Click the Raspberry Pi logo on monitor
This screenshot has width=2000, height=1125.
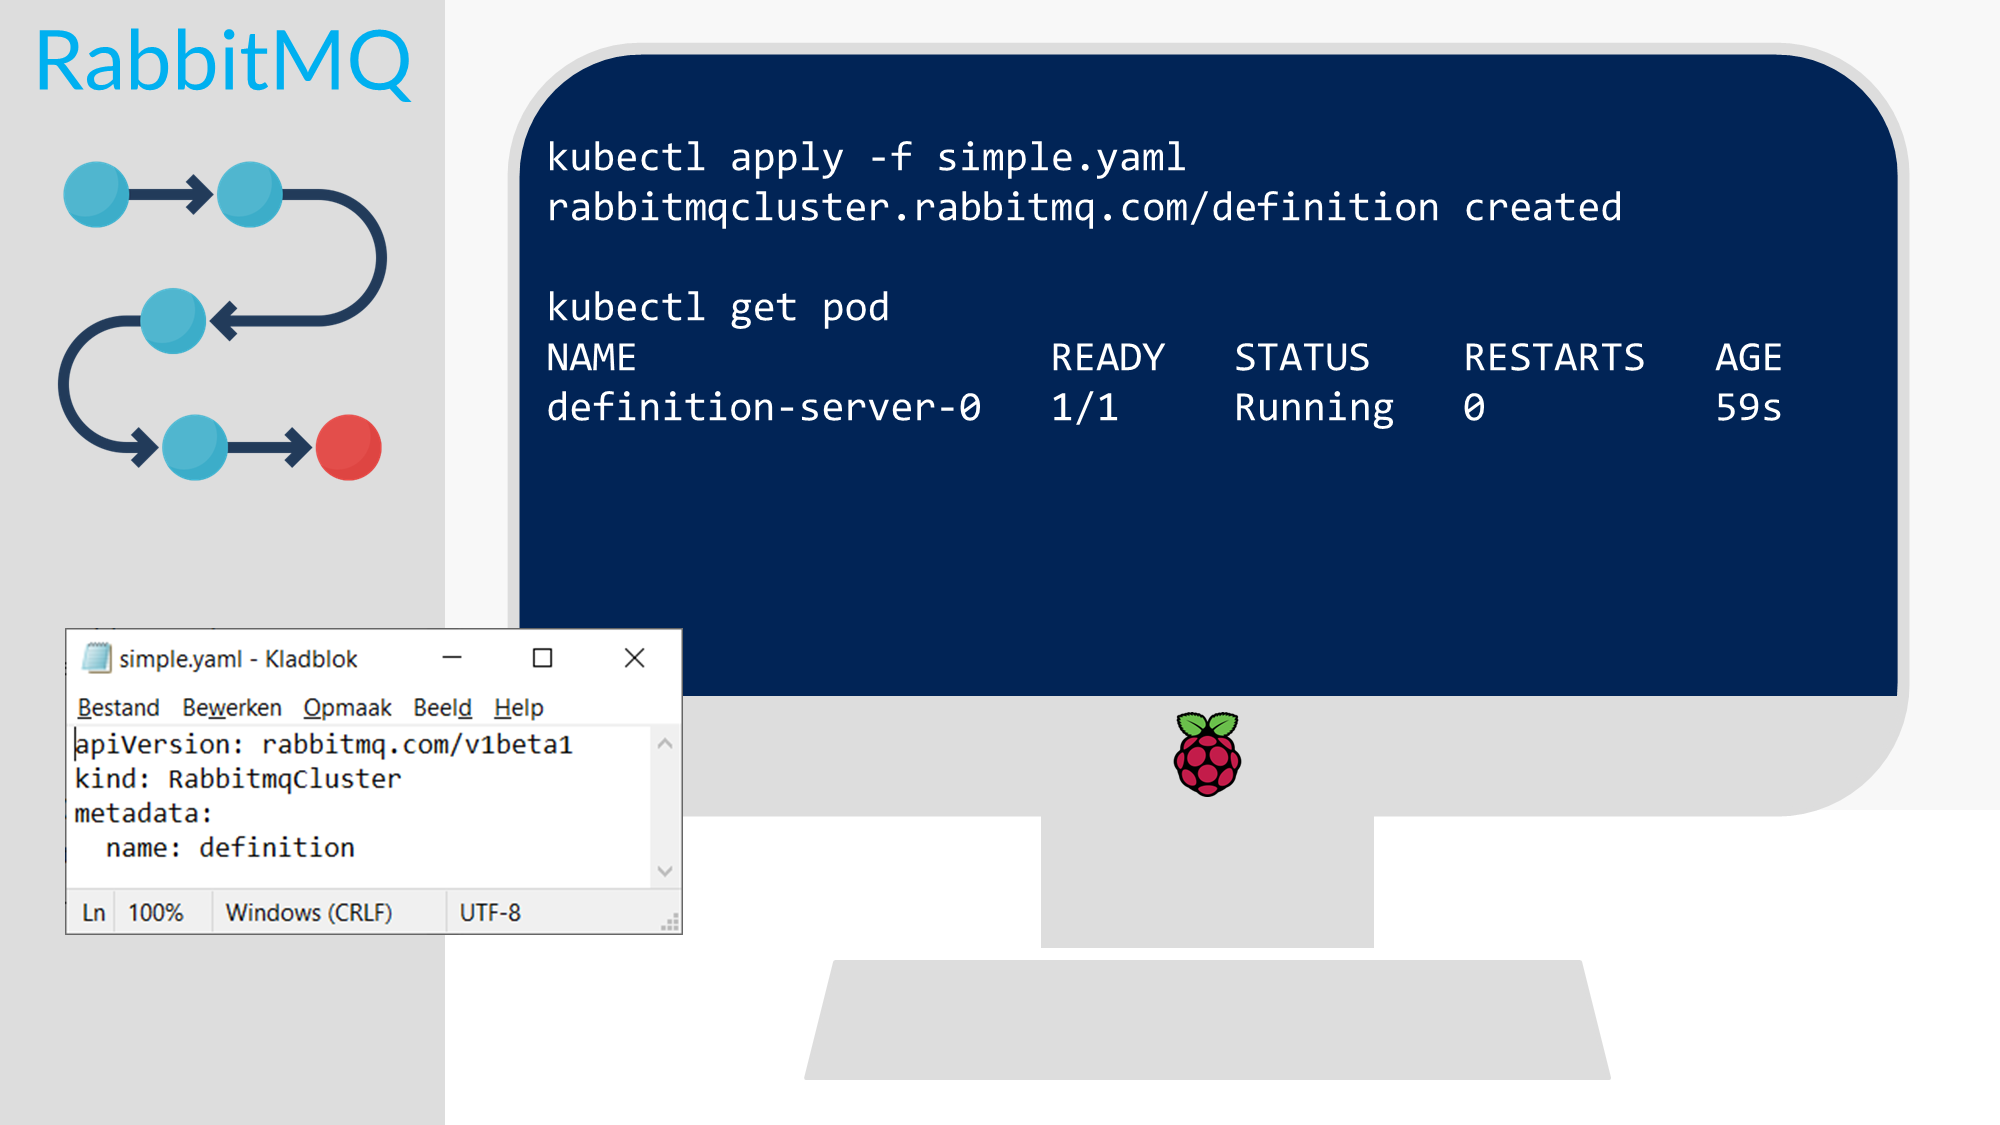click(x=1207, y=754)
